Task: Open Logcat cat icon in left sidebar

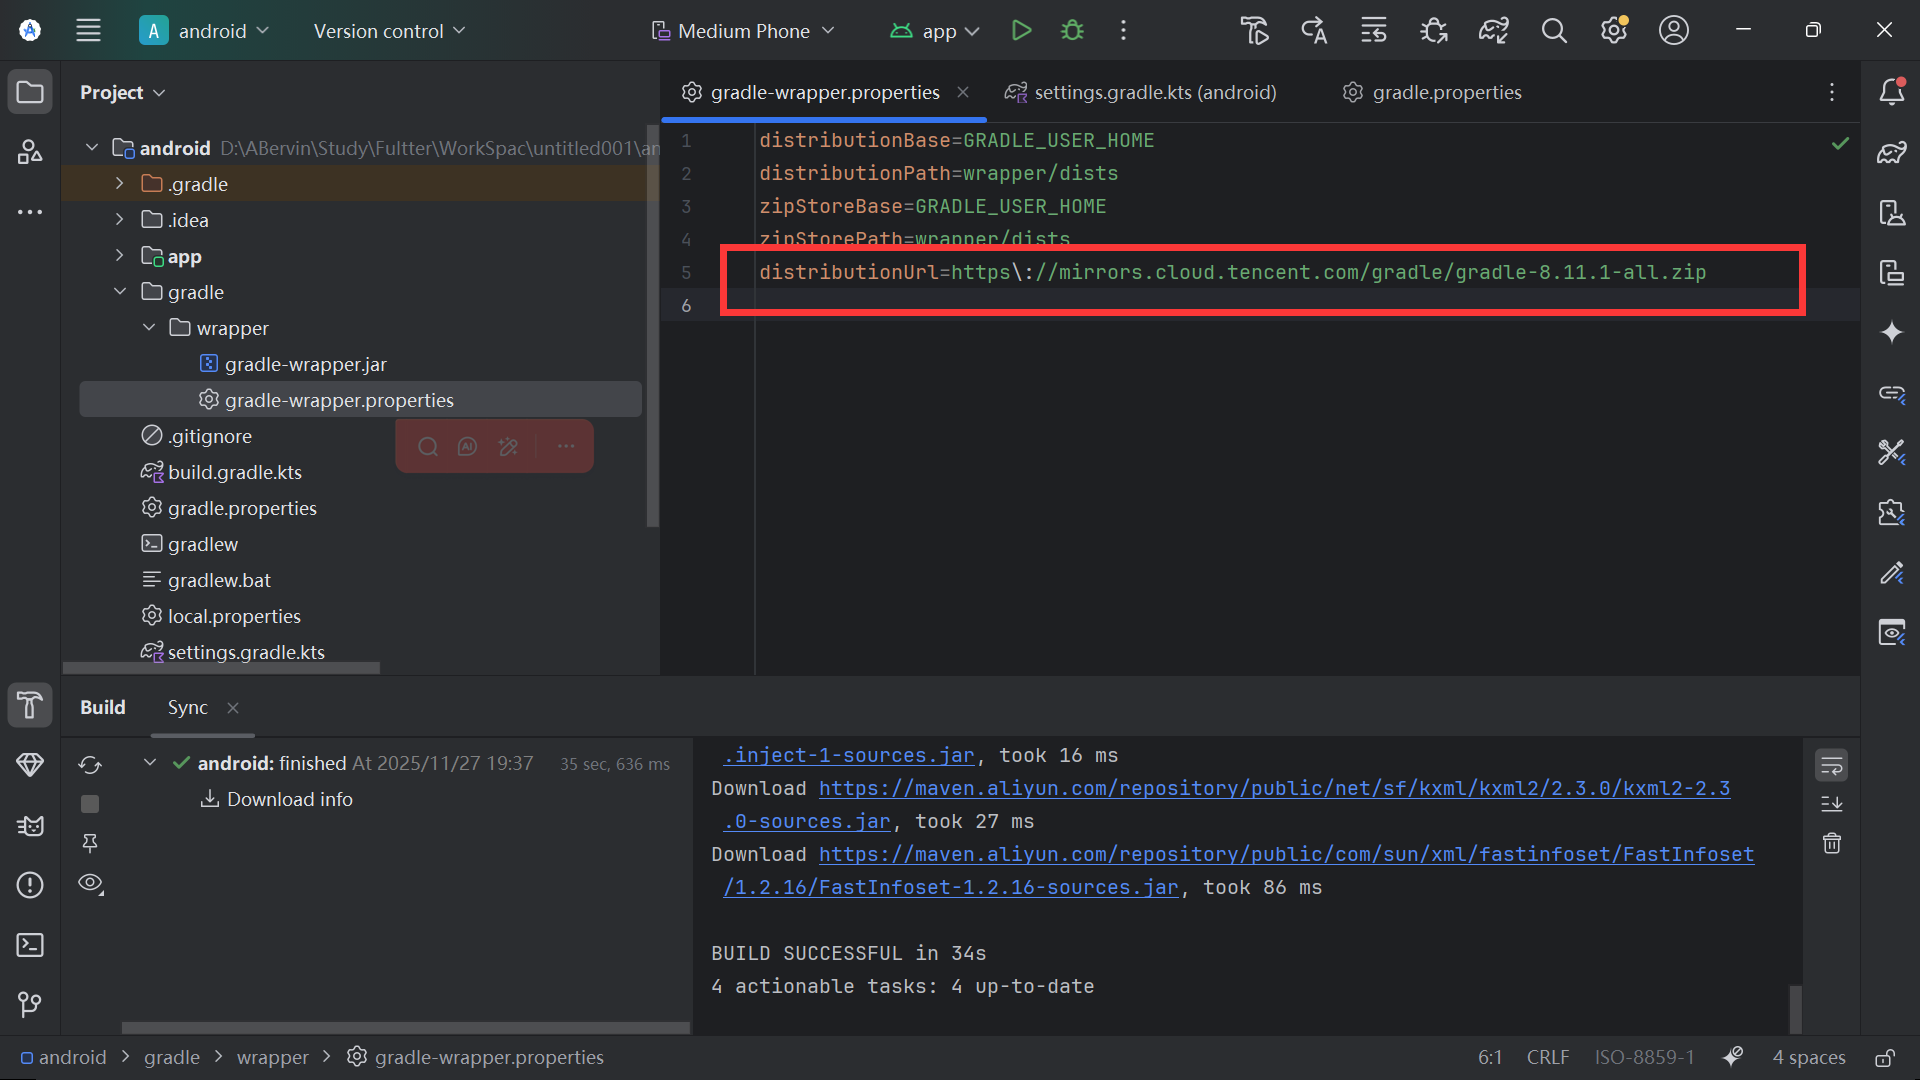Action: tap(30, 826)
